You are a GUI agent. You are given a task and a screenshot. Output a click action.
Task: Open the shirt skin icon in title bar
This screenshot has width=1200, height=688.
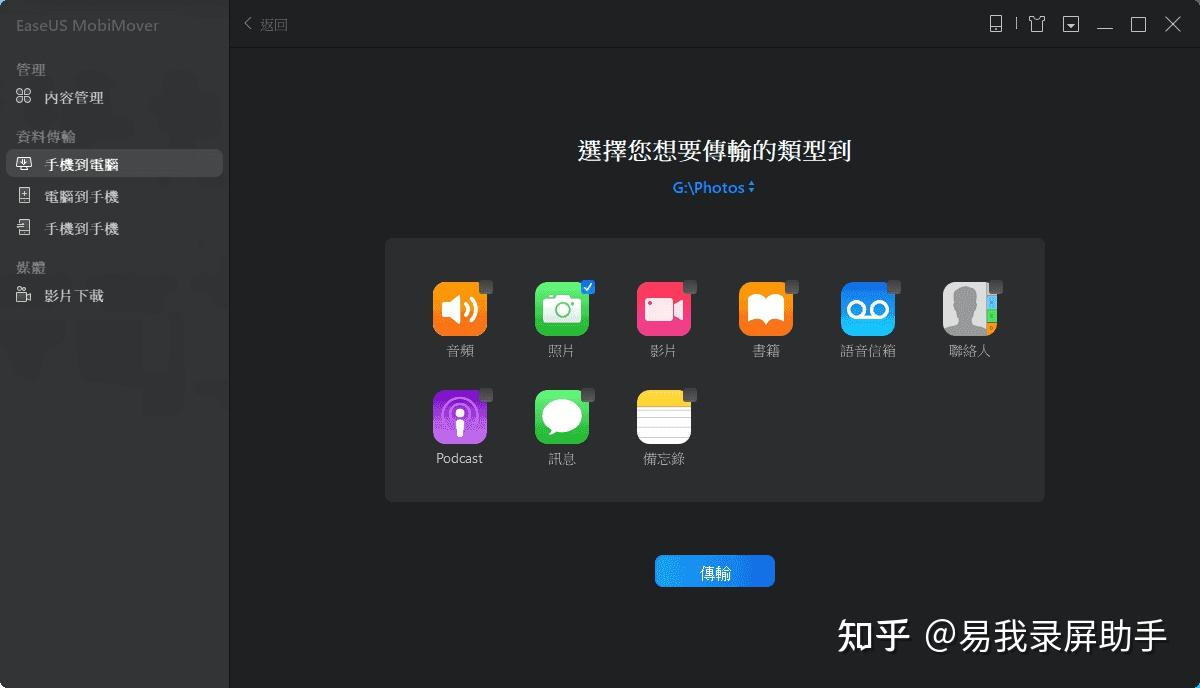pyautogui.click(x=1037, y=24)
